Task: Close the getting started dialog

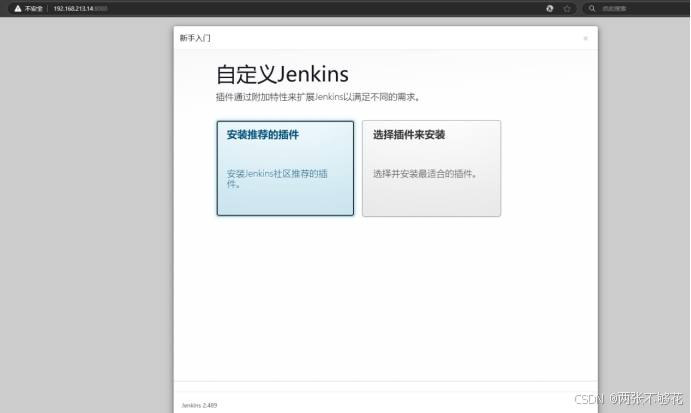Action: 585,38
